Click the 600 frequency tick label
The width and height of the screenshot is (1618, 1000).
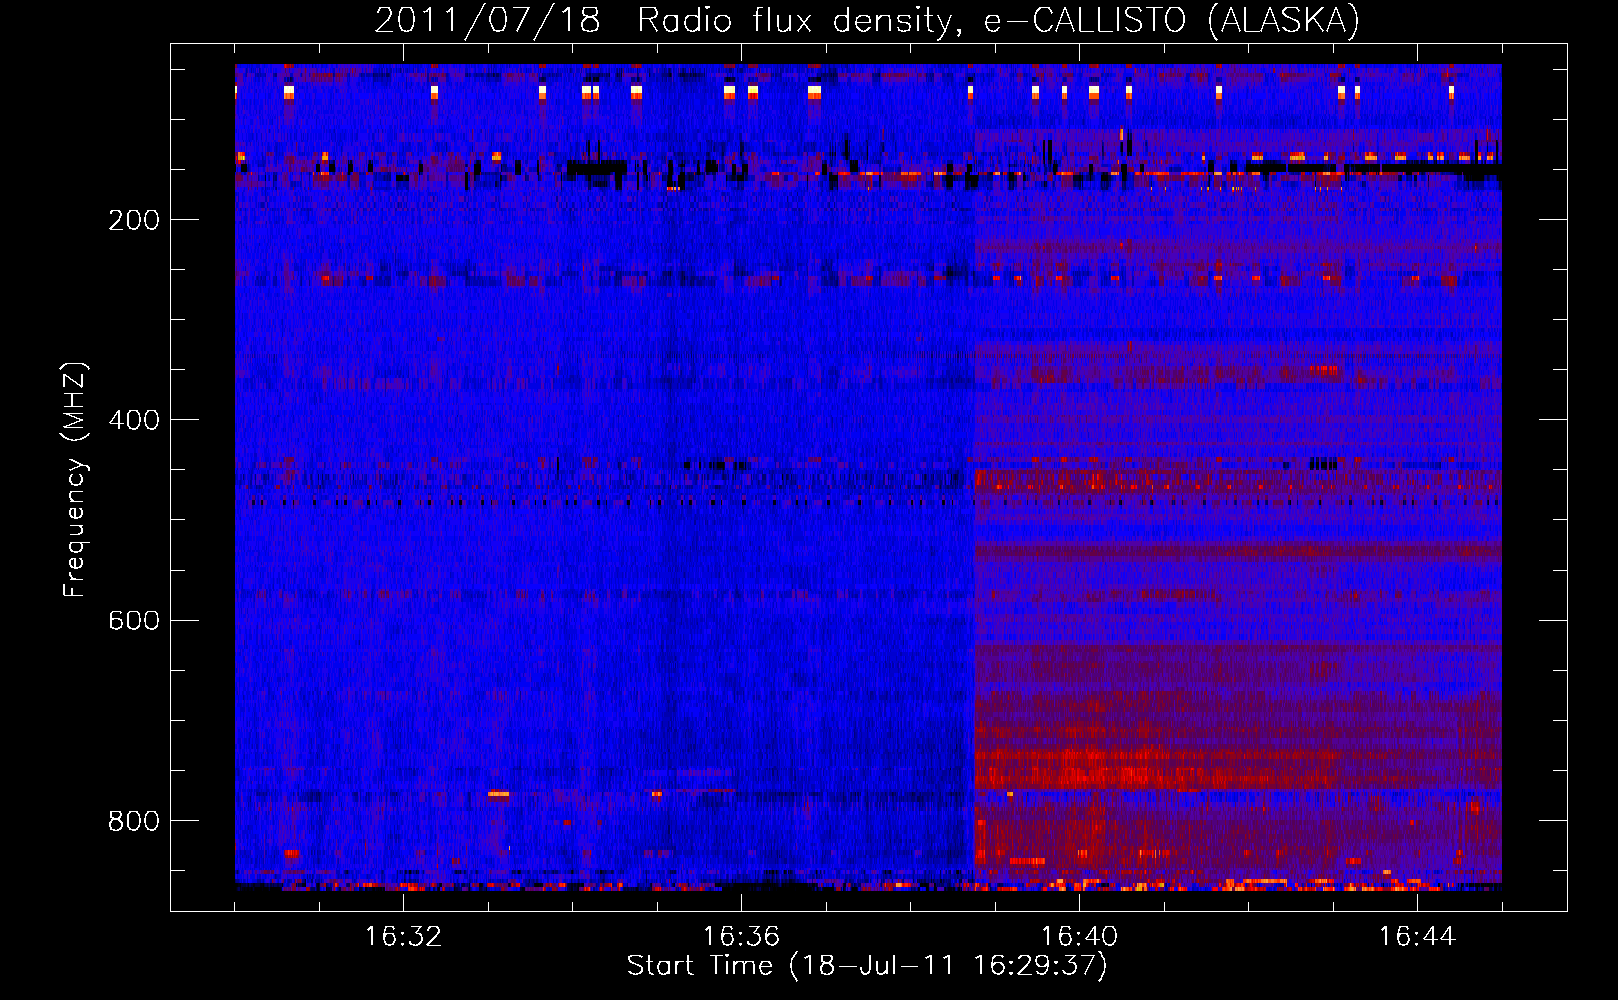[x=134, y=620]
